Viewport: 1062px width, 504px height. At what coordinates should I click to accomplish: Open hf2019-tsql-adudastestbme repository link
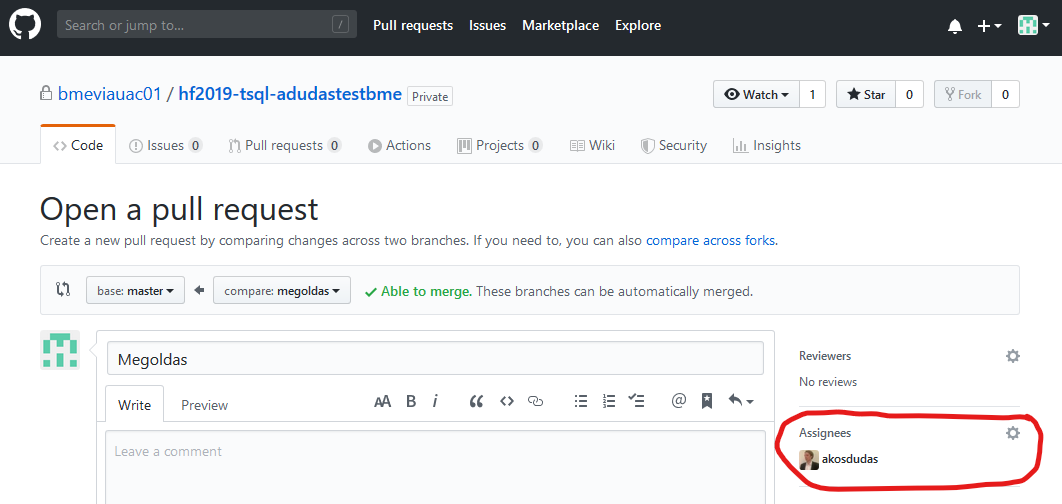pyautogui.click(x=290, y=94)
